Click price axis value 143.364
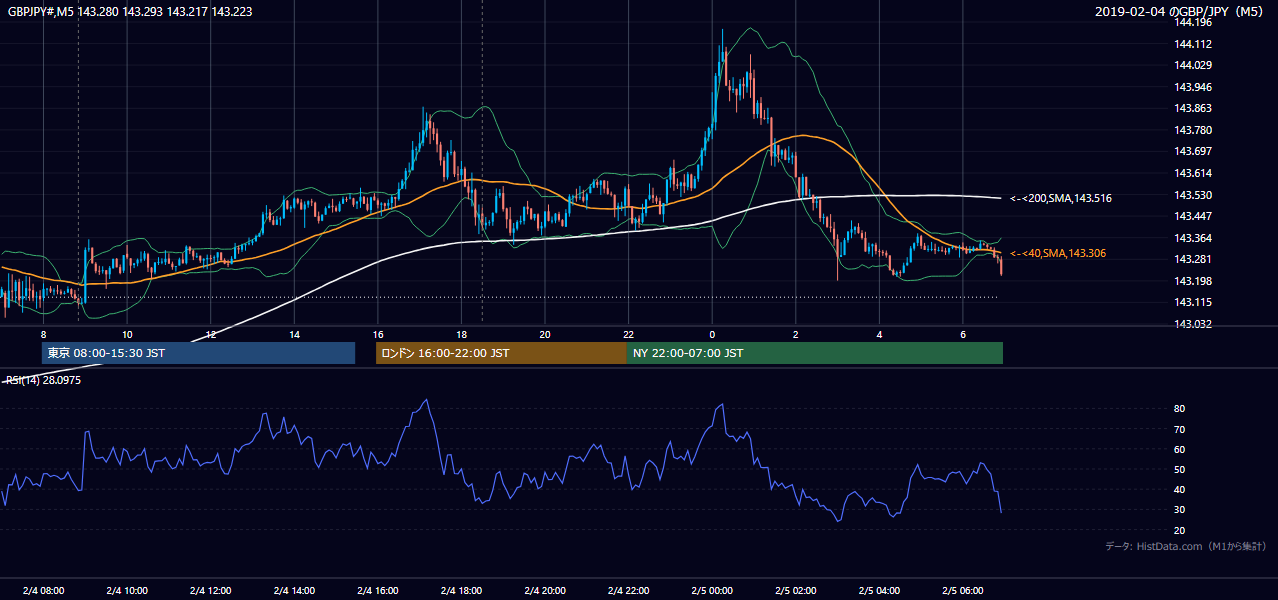Image resolution: width=1278 pixels, height=600 pixels. 1194,238
